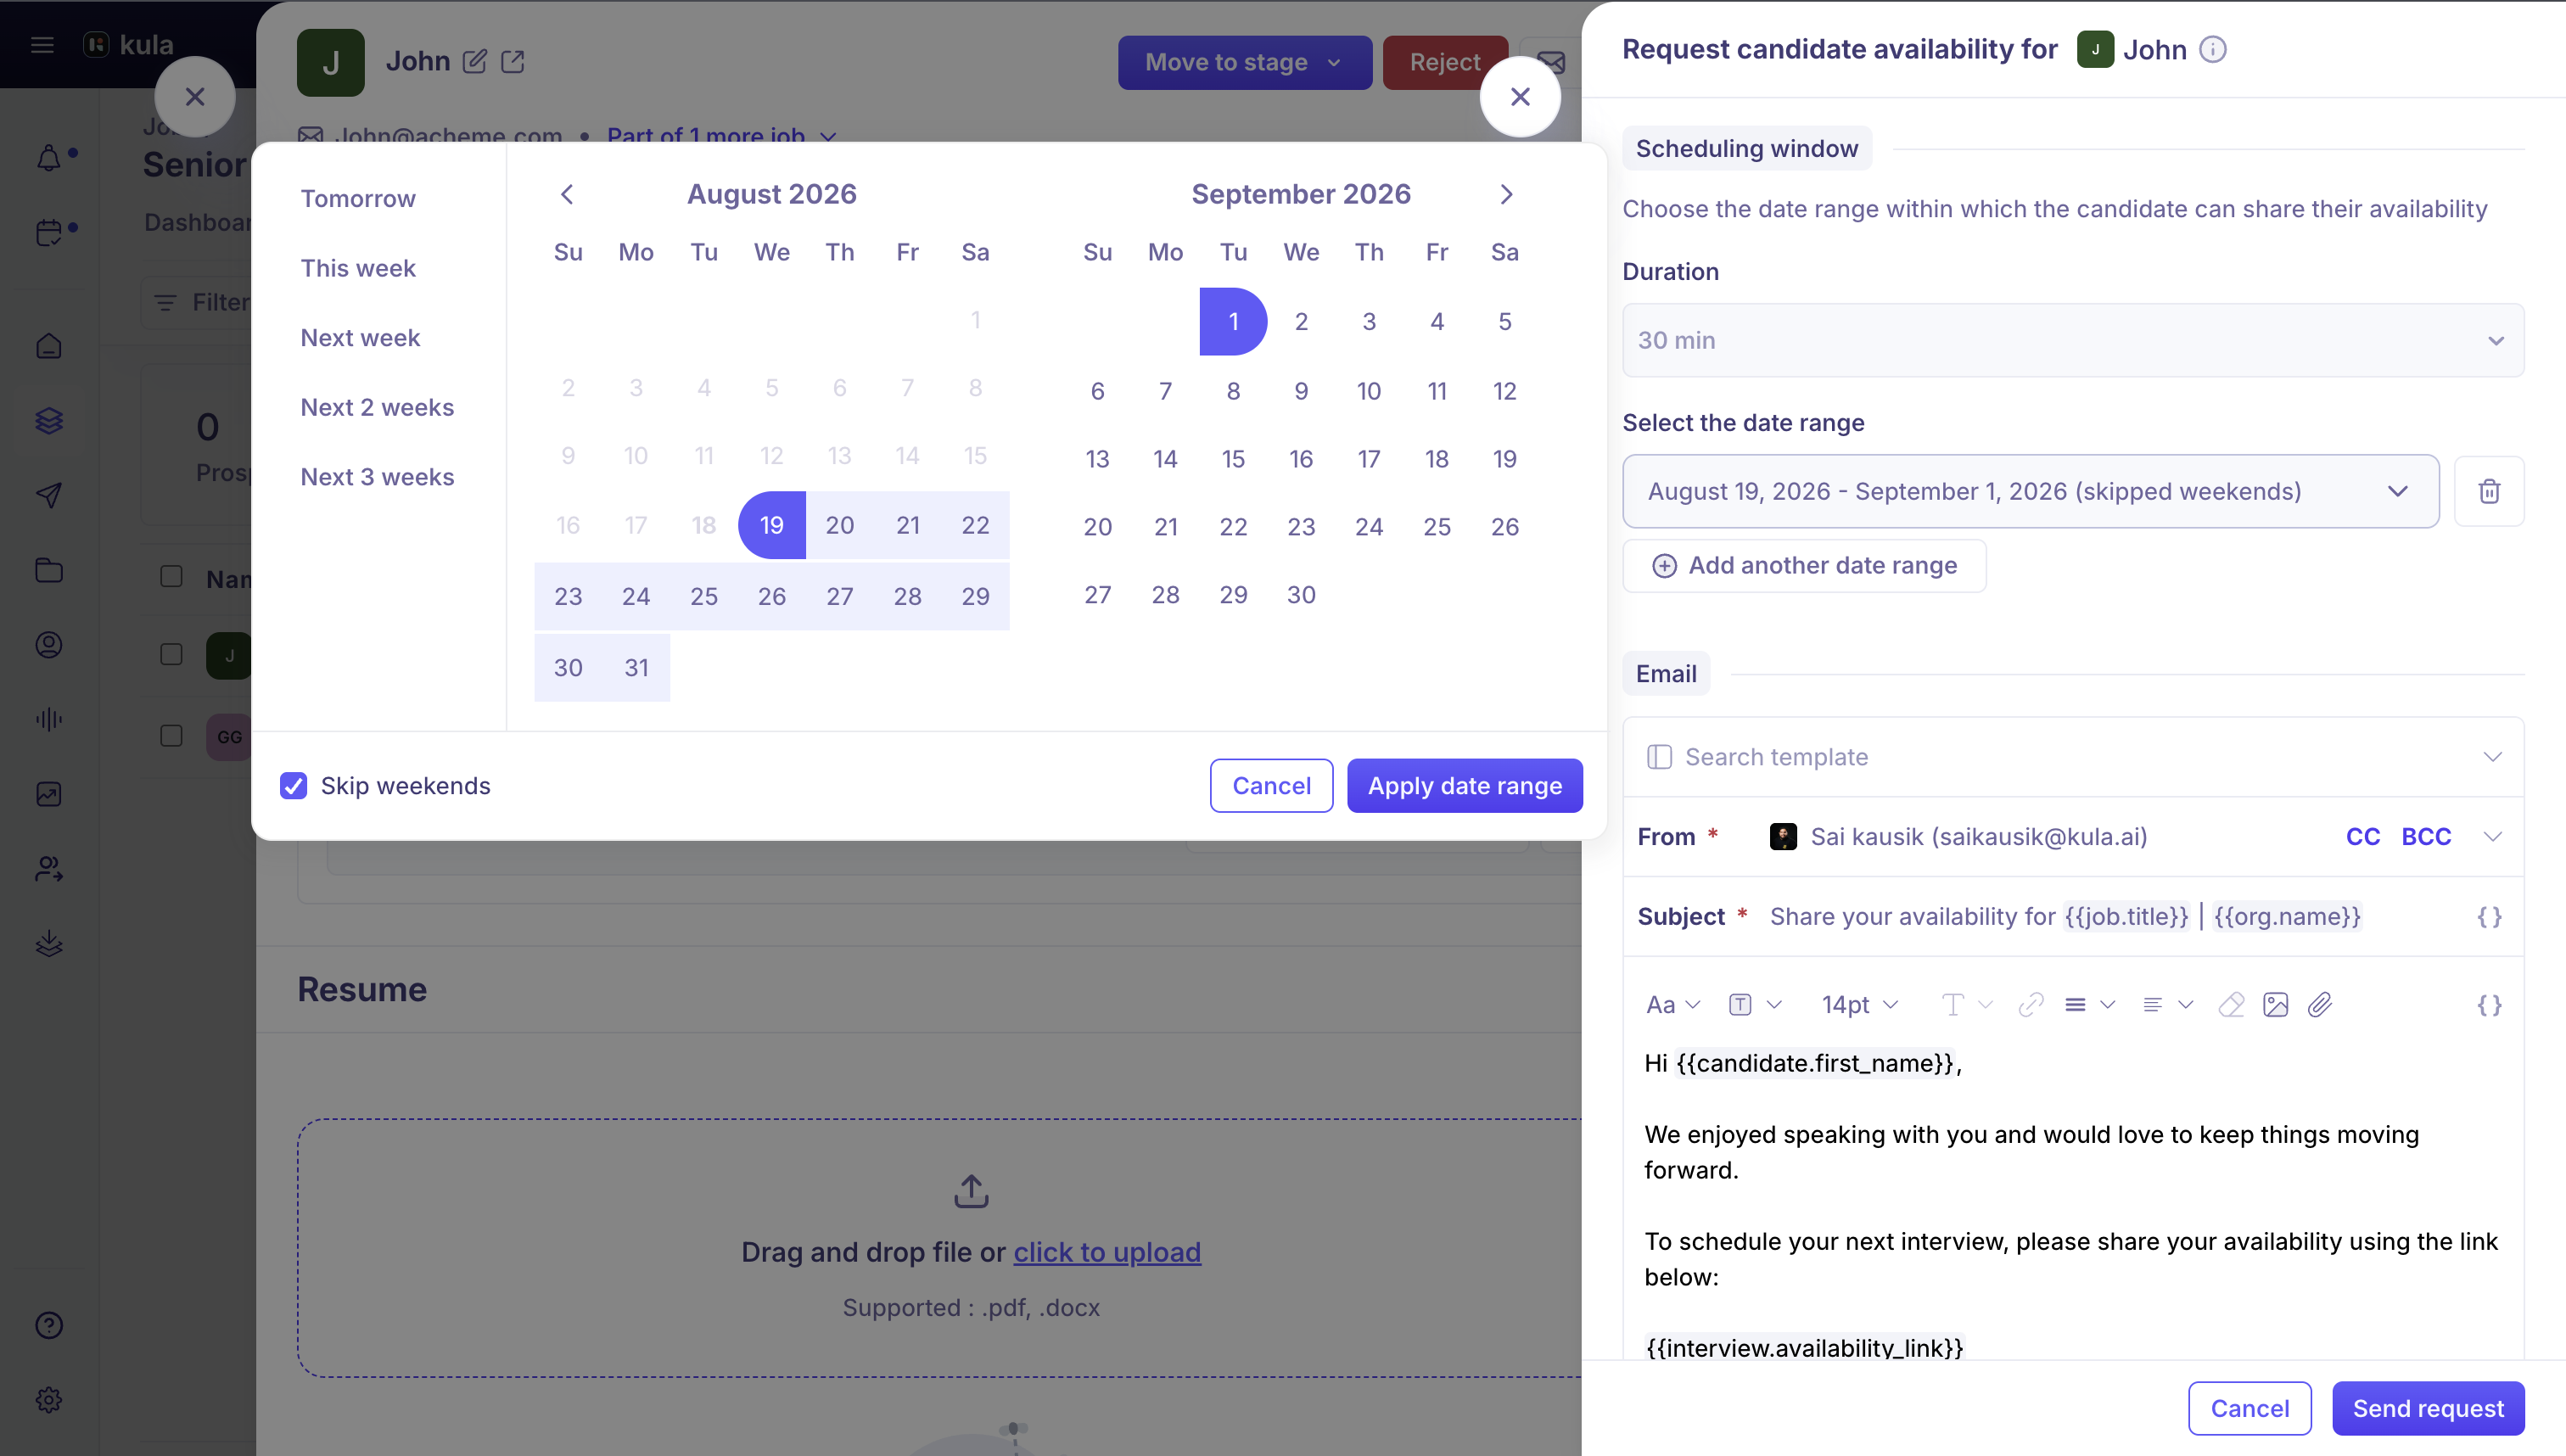
Task: Open variables braces in Subject field
Action: 2489,917
